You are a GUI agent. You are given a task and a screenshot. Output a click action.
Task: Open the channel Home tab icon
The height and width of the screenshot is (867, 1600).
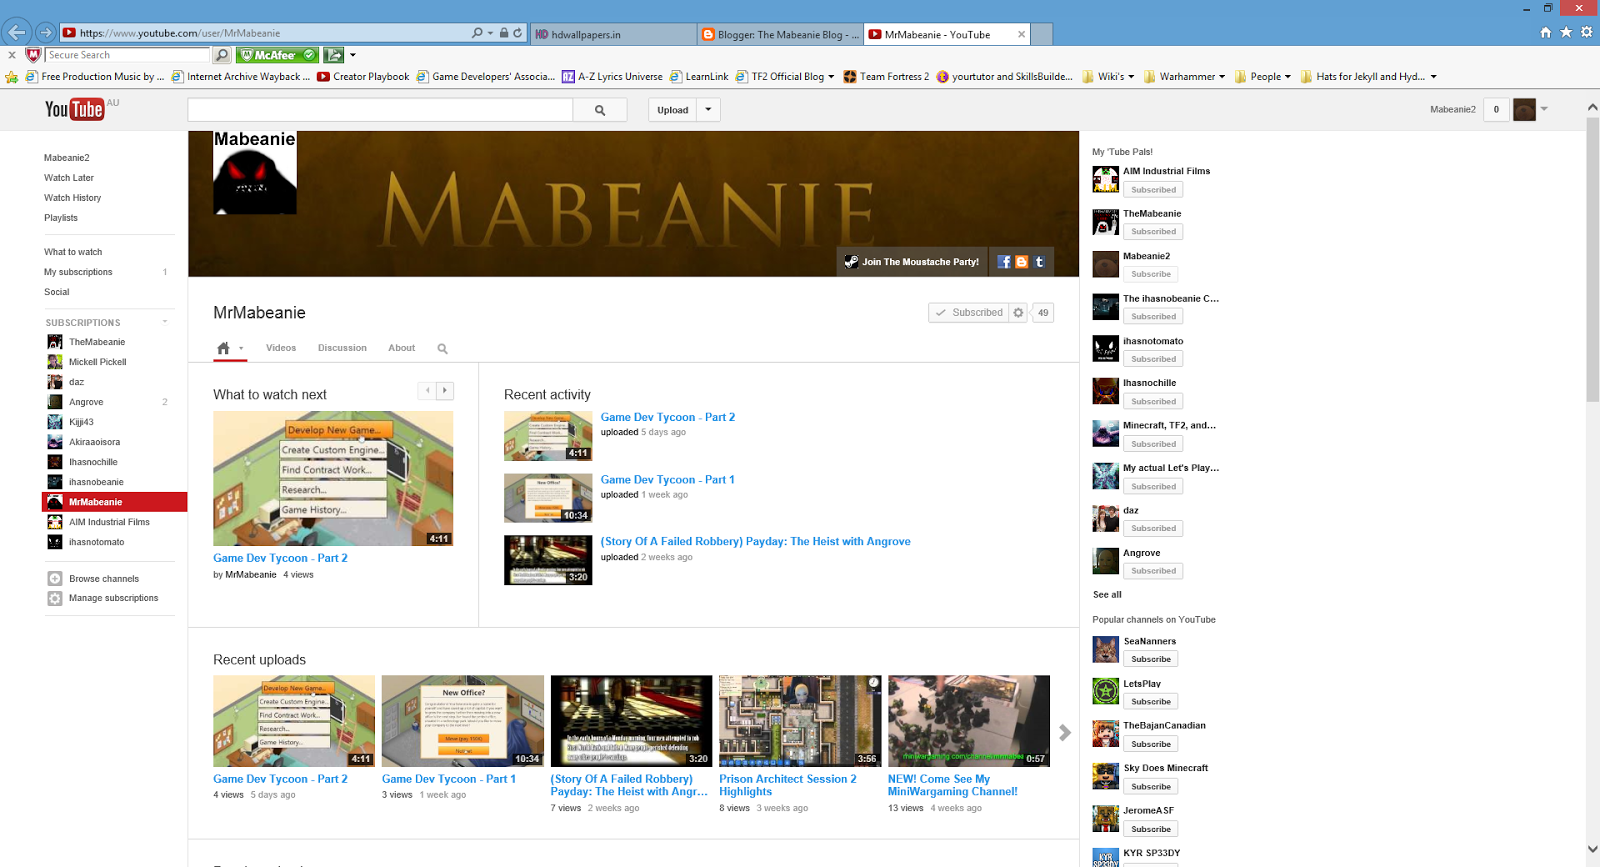click(224, 348)
